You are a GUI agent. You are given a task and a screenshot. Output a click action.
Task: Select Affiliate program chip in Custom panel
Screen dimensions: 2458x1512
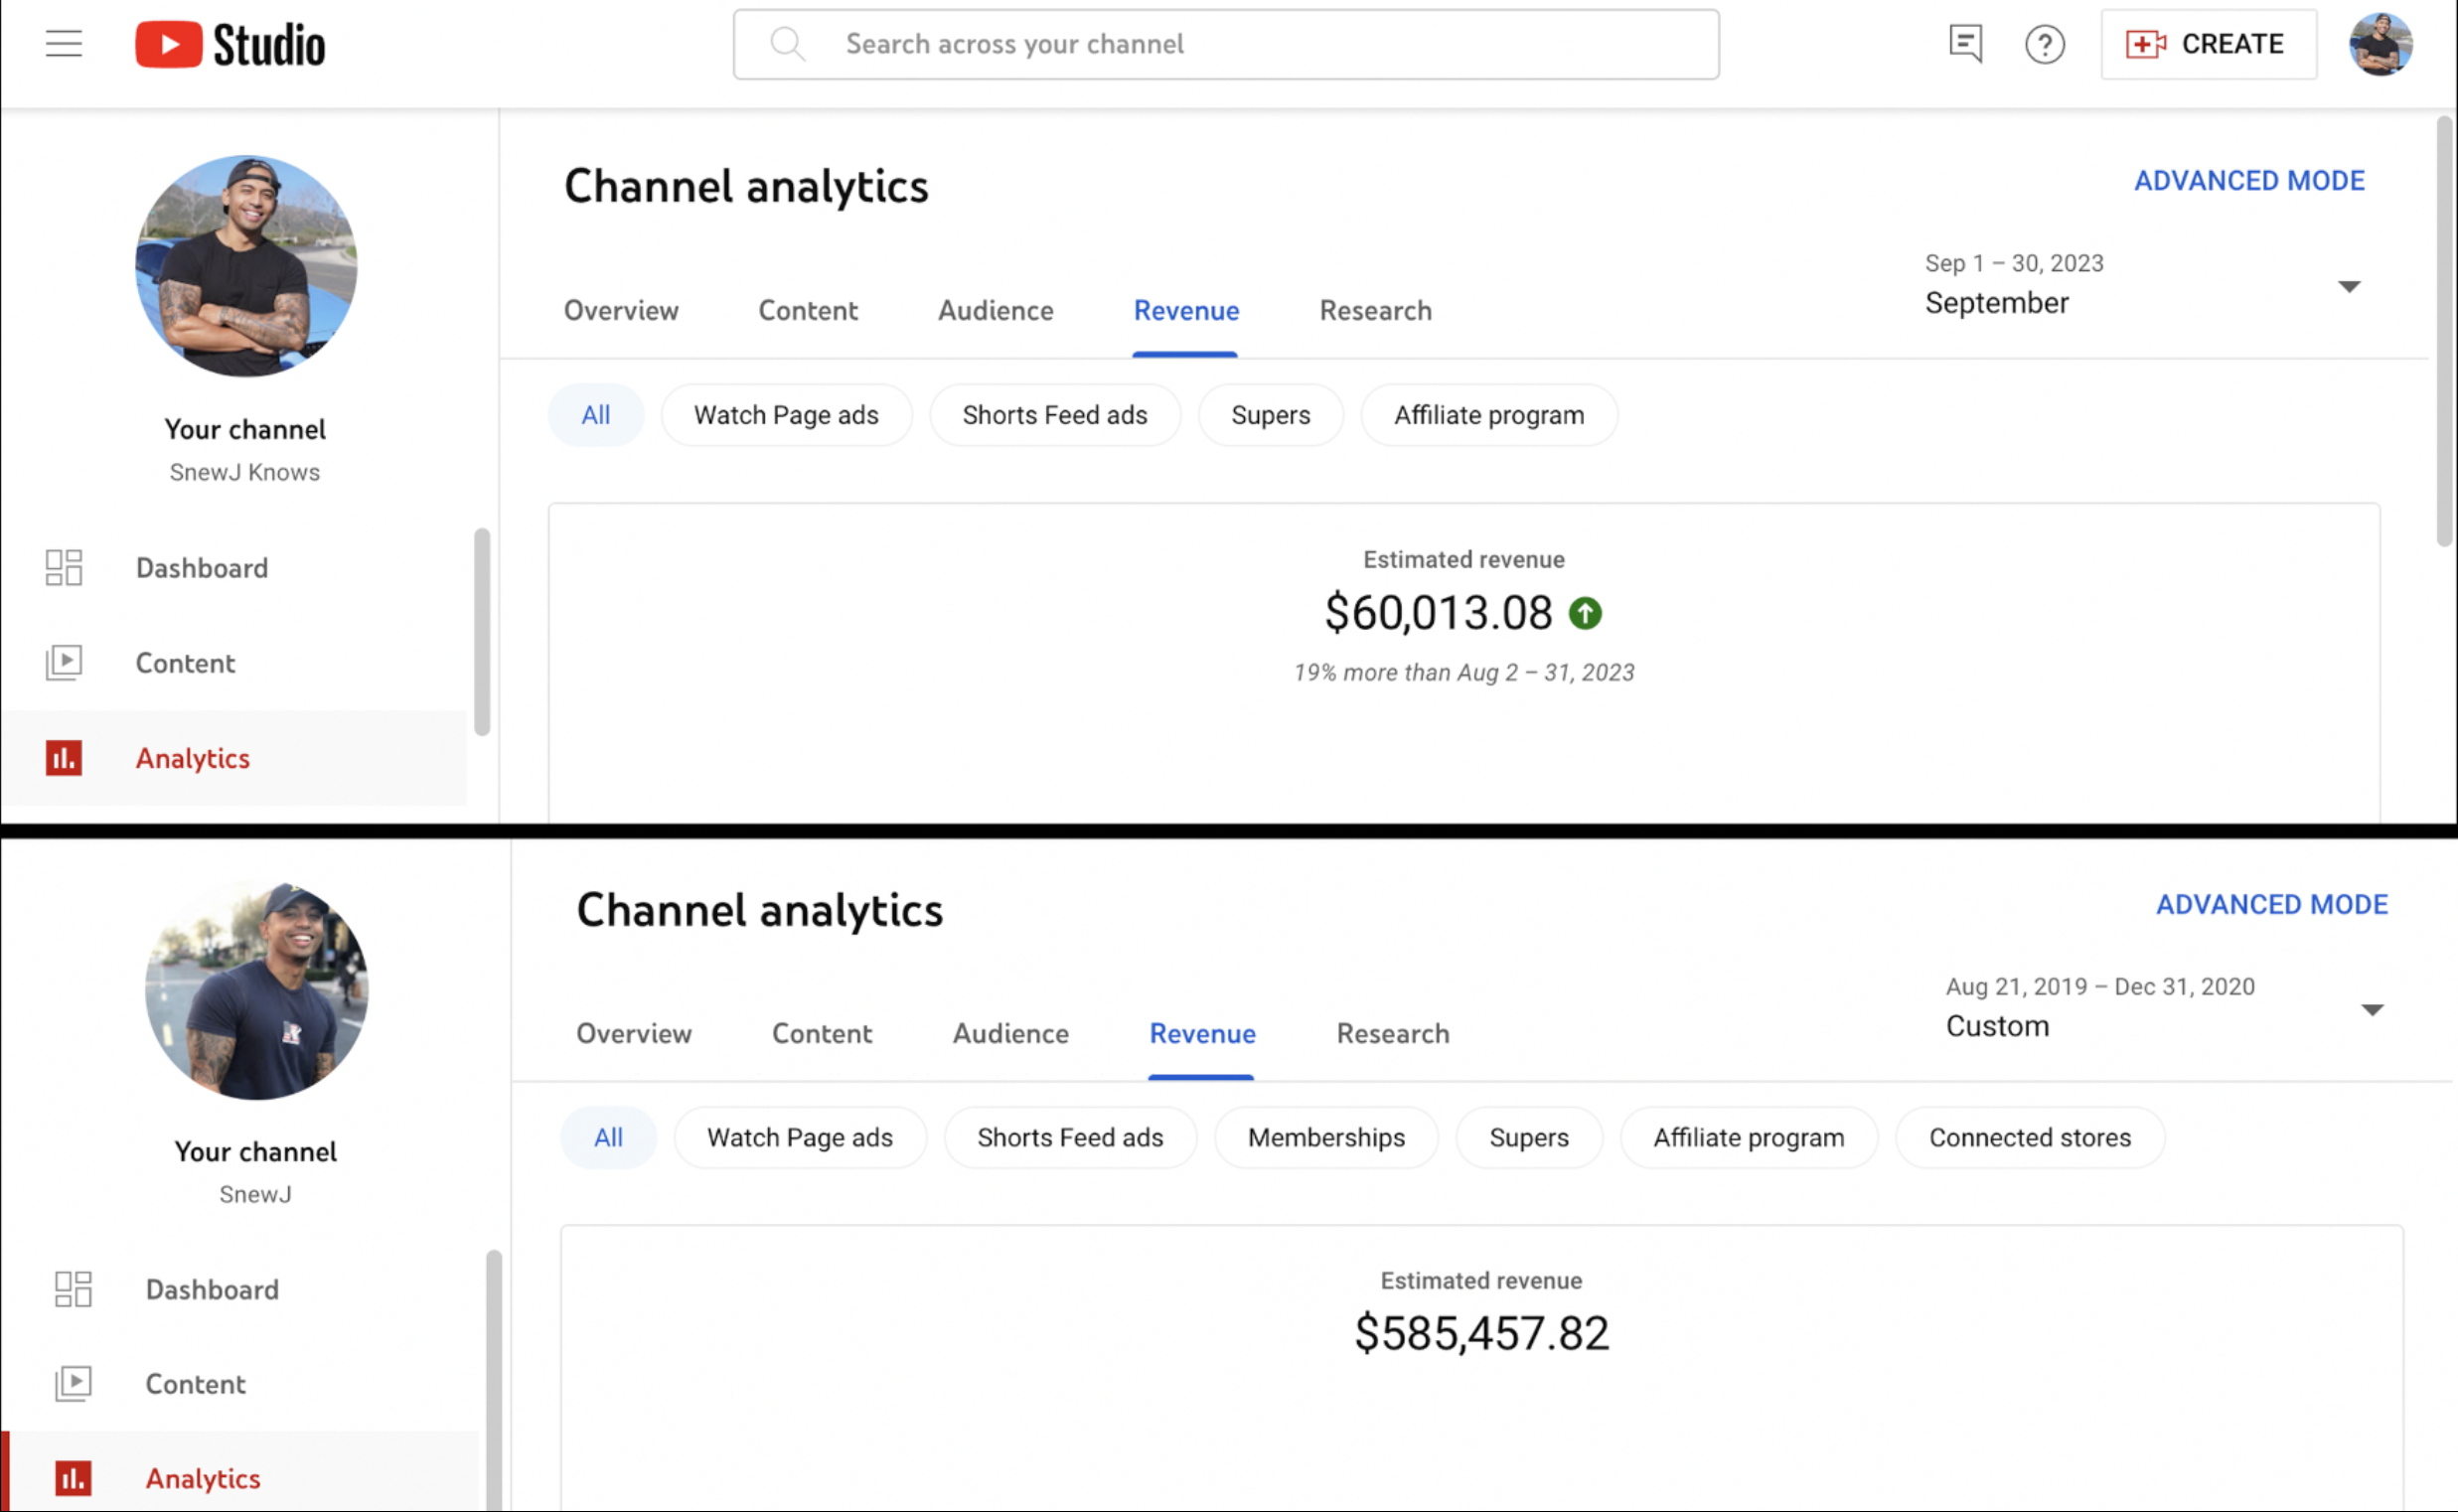pyautogui.click(x=1749, y=1138)
